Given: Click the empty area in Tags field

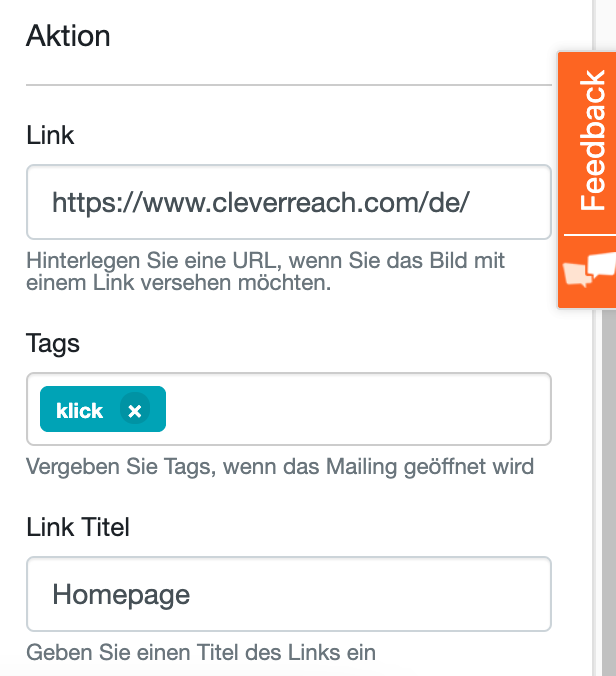Looking at the screenshot, I should point(358,409).
